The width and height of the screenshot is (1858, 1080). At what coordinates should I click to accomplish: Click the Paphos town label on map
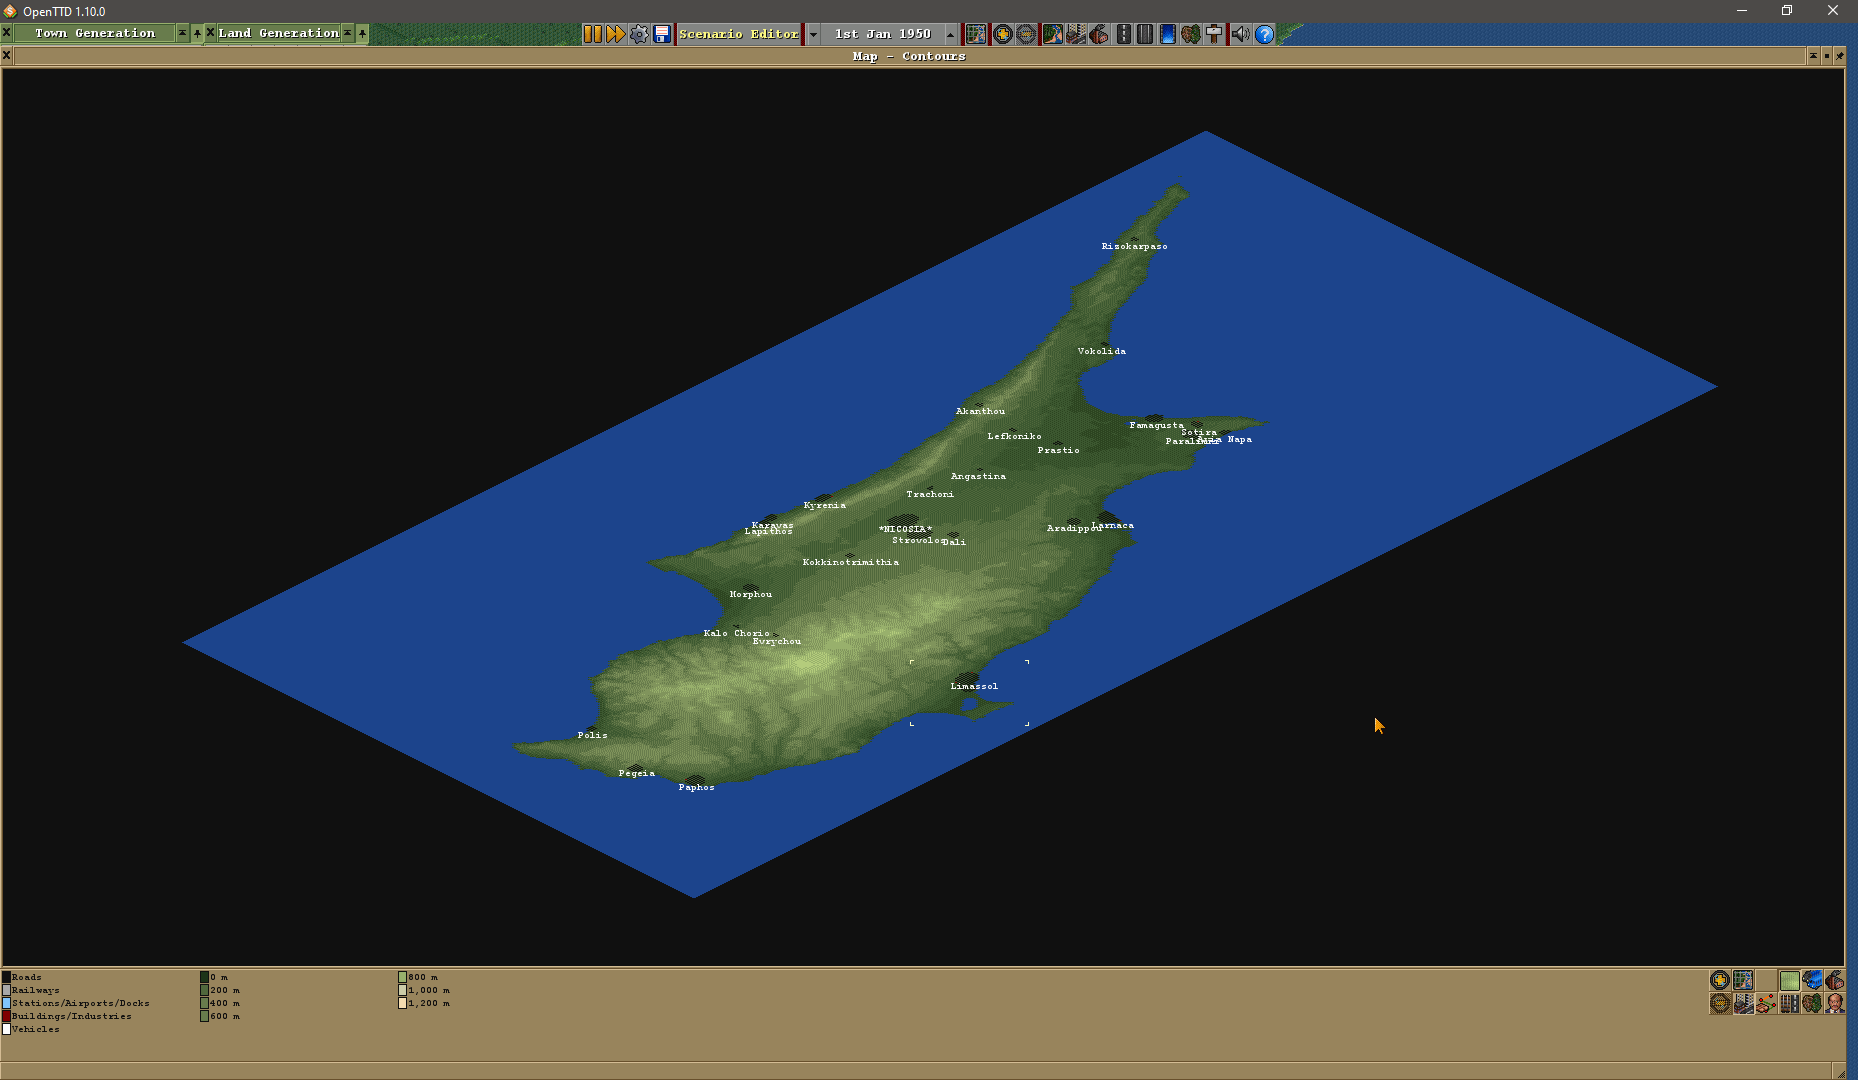tap(696, 787)
